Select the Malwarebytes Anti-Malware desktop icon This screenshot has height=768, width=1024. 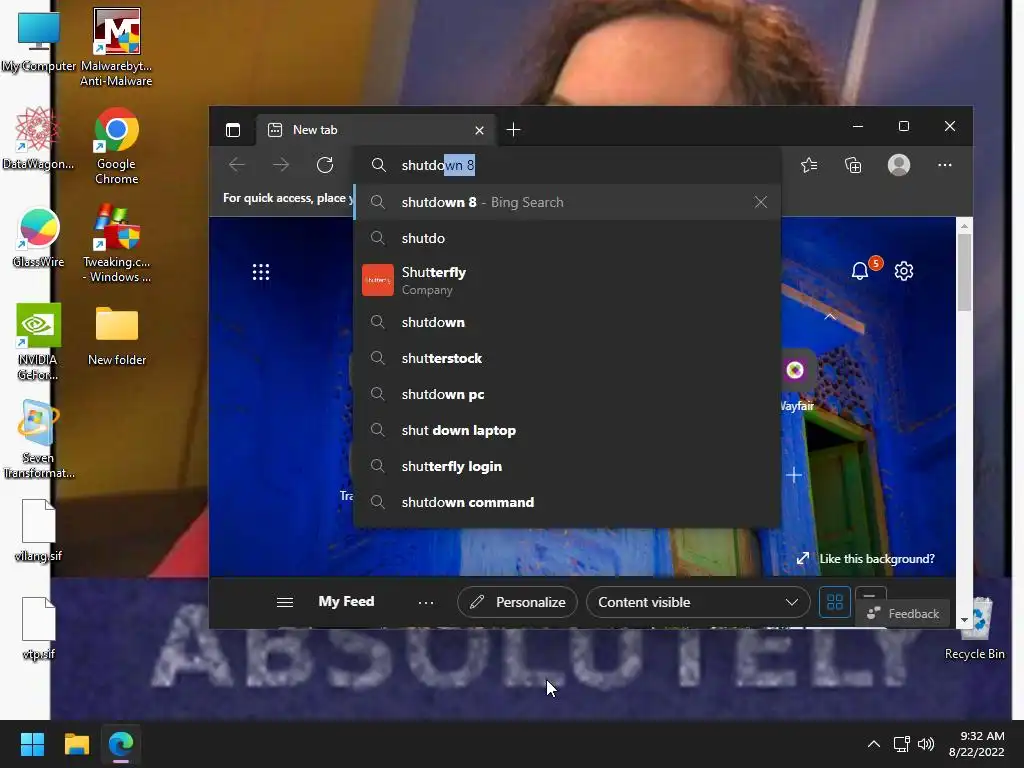116,48
